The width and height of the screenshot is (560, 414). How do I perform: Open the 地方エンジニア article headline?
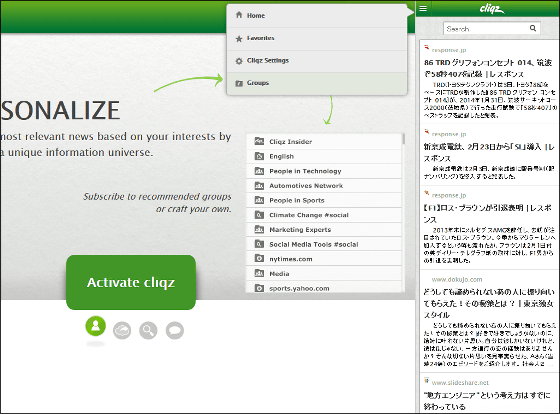click(487, 401)
